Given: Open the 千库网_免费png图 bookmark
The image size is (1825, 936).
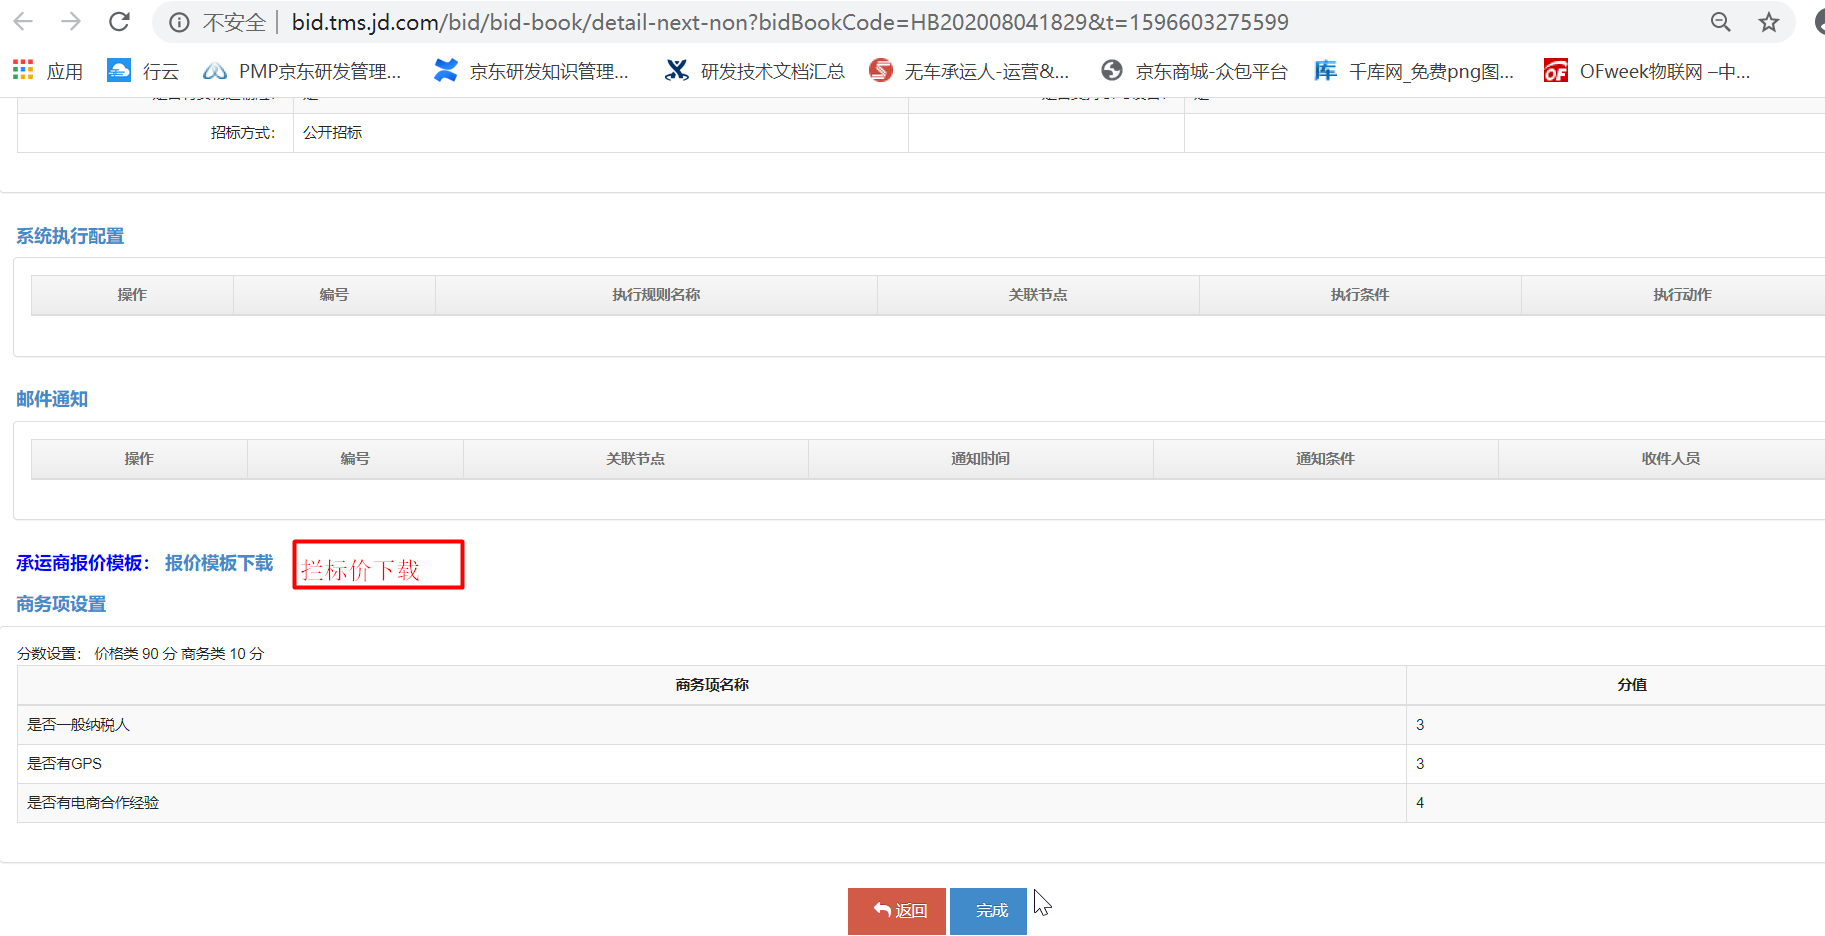Looking at the screenshot, I should (x=1414, y=71).
